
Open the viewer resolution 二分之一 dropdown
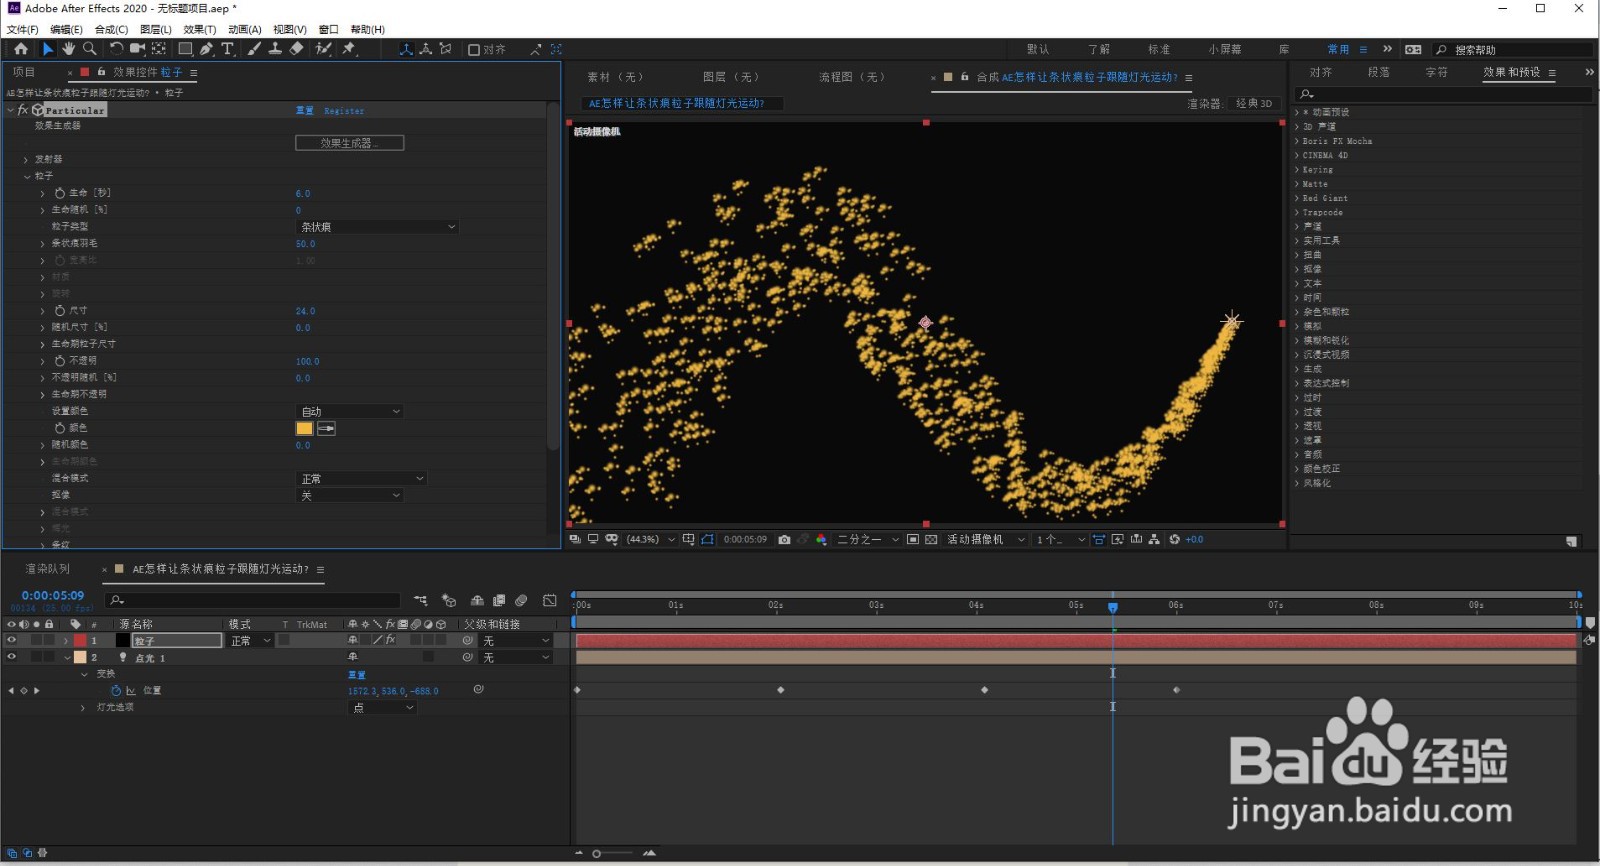click(x=867, y=539)
